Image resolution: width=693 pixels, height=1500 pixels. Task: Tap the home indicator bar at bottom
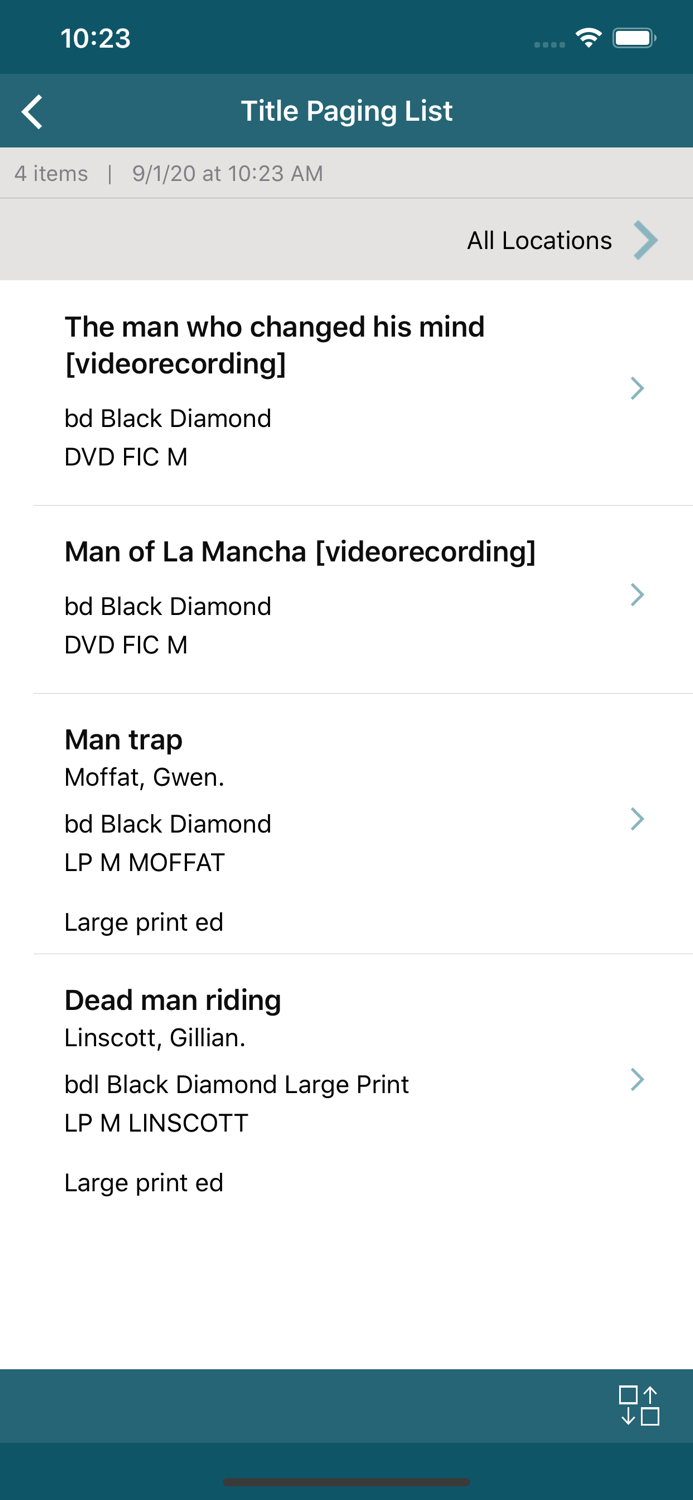[x=346, y=1483]
